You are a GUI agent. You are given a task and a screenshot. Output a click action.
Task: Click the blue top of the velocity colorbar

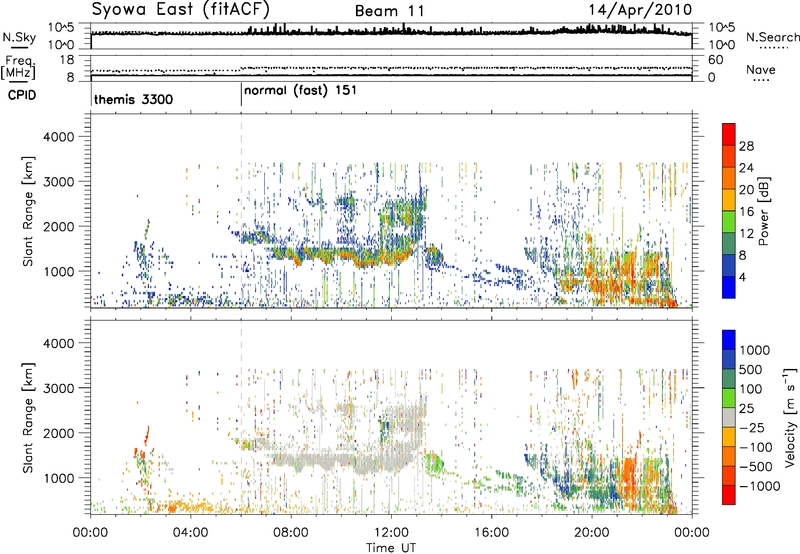[729, 339]
